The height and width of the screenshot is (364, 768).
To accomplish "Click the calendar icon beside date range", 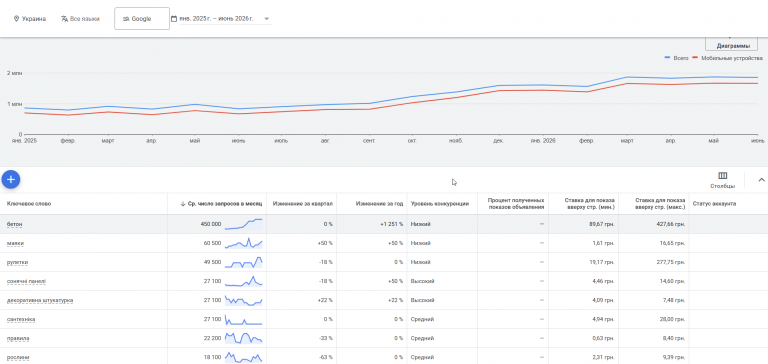I will pyautogui.click(x=174, y=19).
